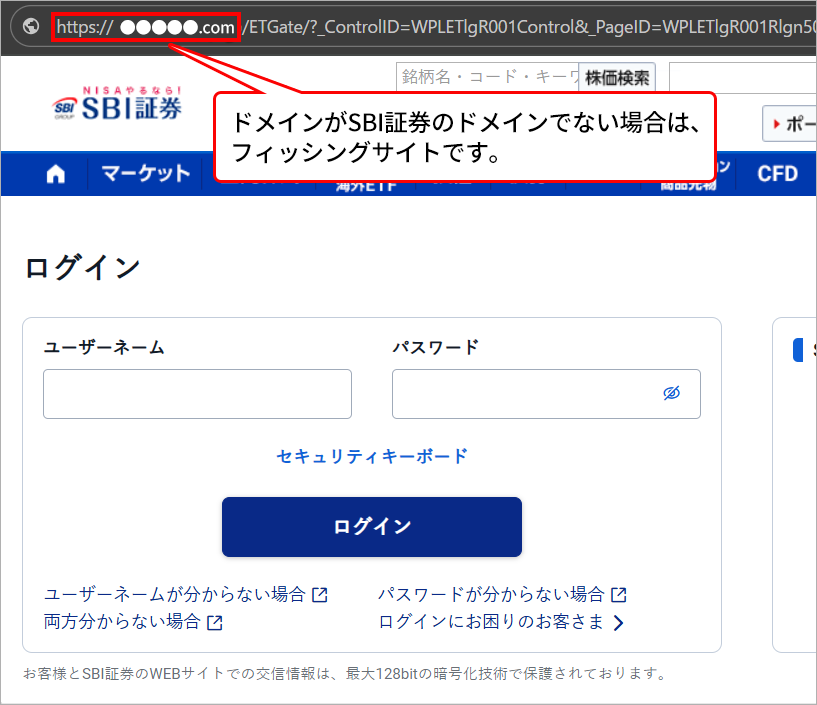Screen dimensions: 817x705
Task: Open the 両方分からない場合 link
Action: click(x=122, y=622)
